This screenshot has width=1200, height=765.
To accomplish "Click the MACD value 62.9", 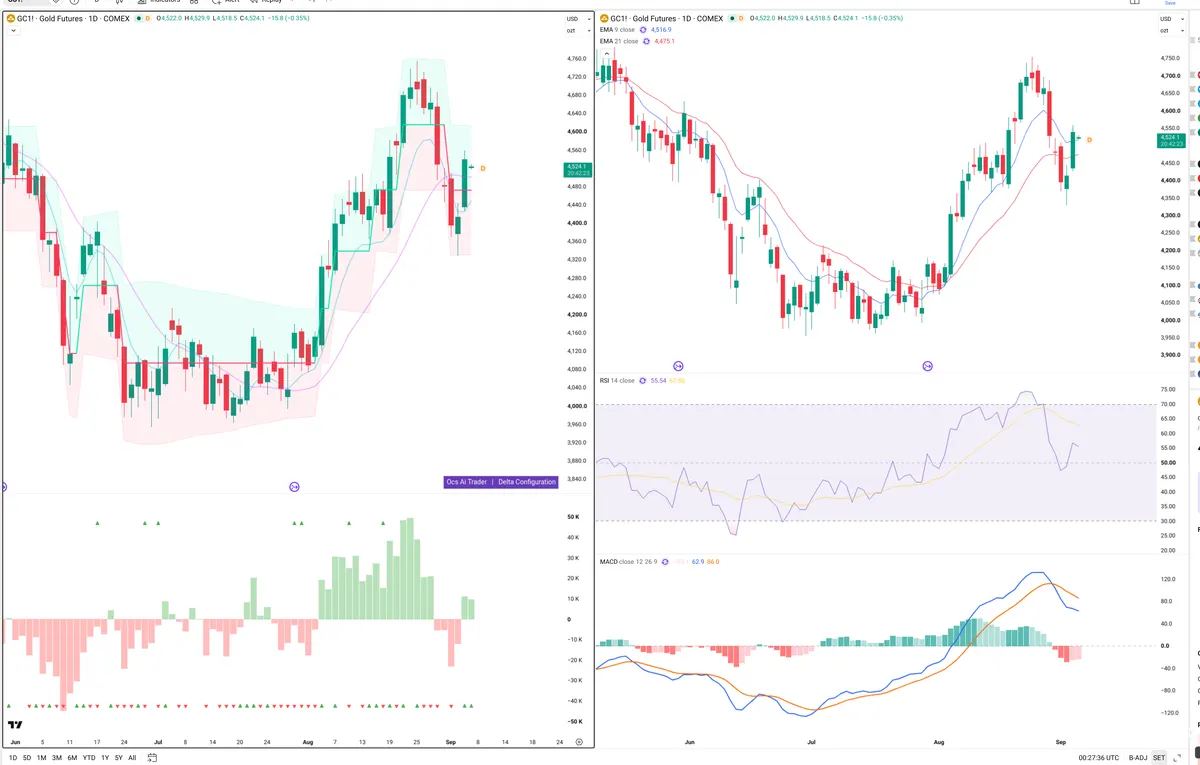I will (698, 562).
